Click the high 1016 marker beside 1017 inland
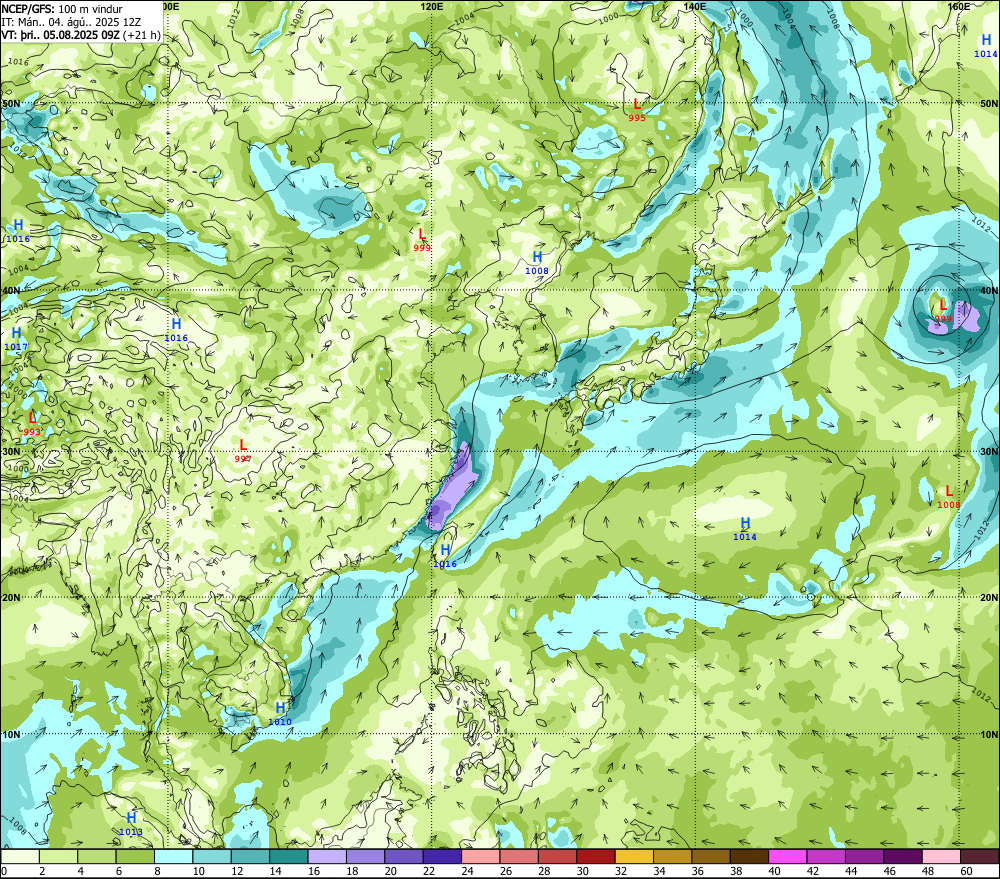This screenshot has height=879, width=1000. (176, 330)
